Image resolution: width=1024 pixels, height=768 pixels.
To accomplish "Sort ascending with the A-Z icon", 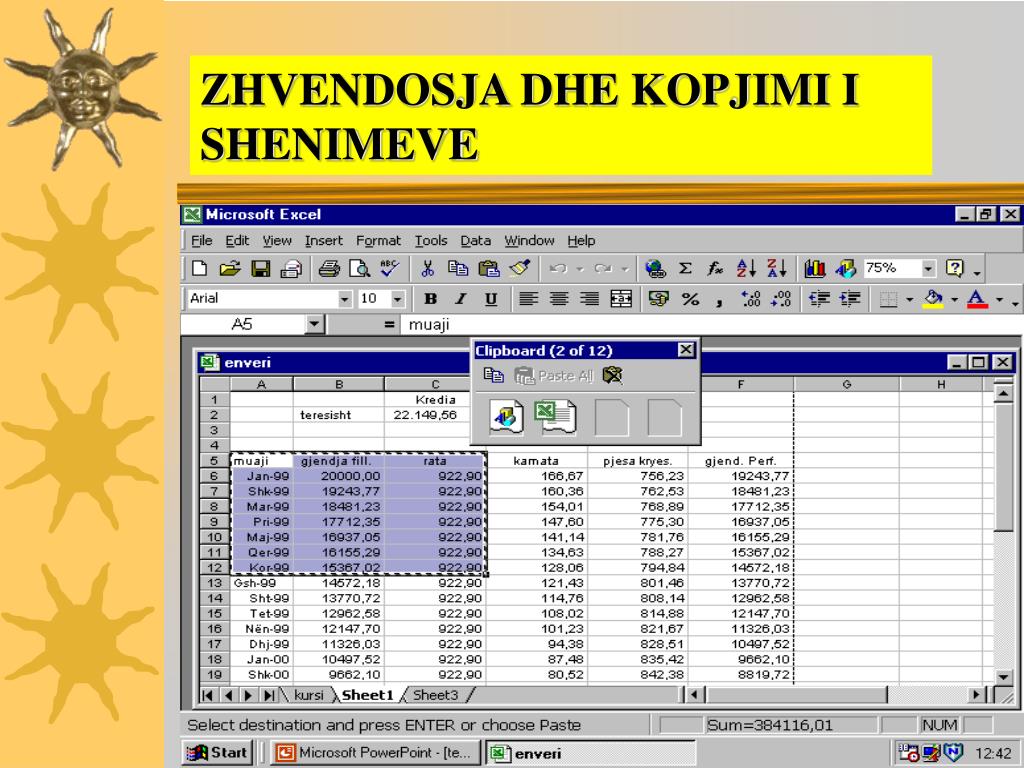I will 746,268.
